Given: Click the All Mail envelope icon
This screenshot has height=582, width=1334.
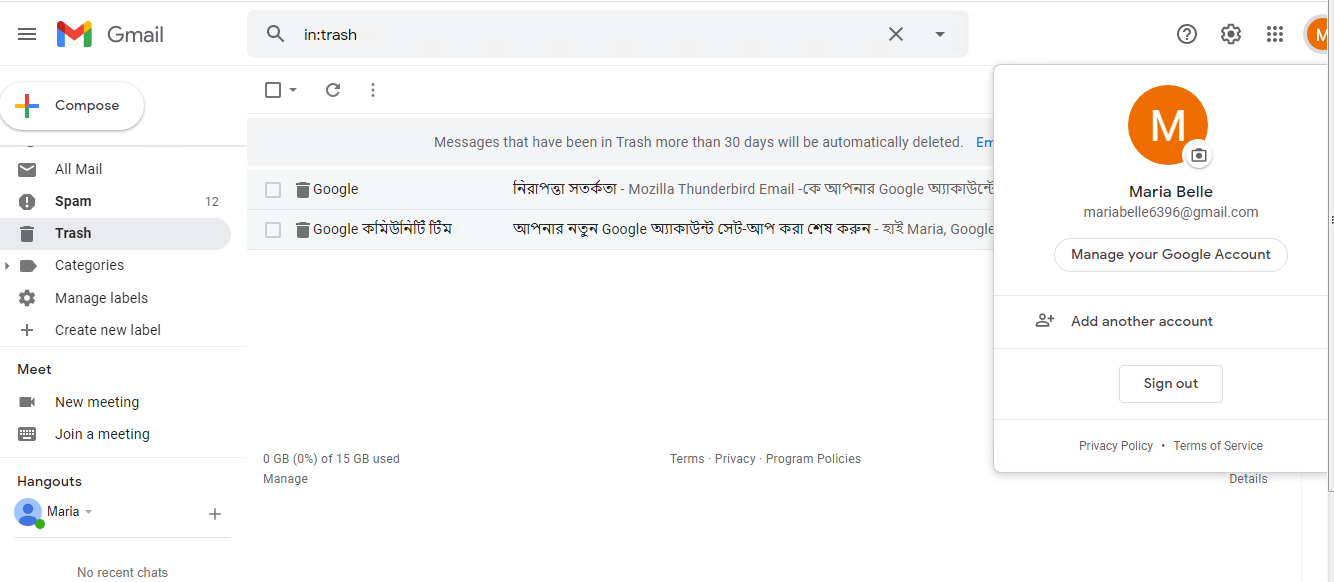Looking at the screenshot, I should pos(27,169).
